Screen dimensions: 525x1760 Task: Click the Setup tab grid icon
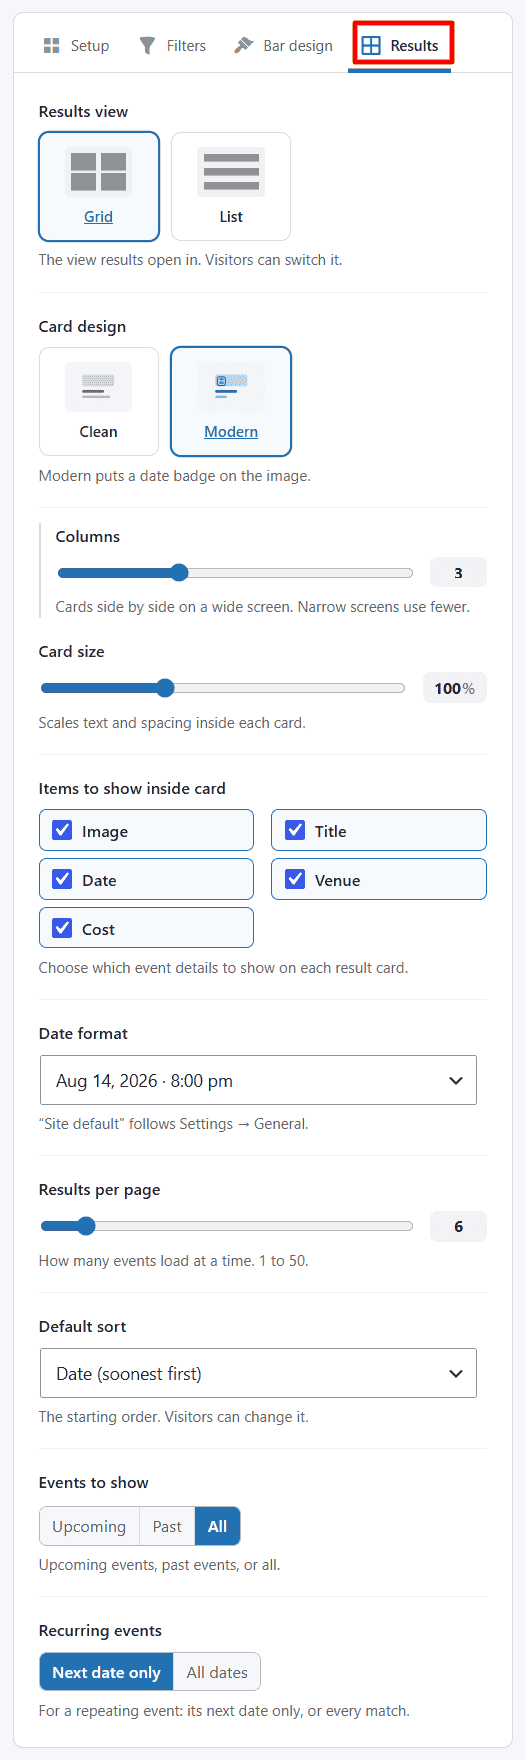[52, 45]
